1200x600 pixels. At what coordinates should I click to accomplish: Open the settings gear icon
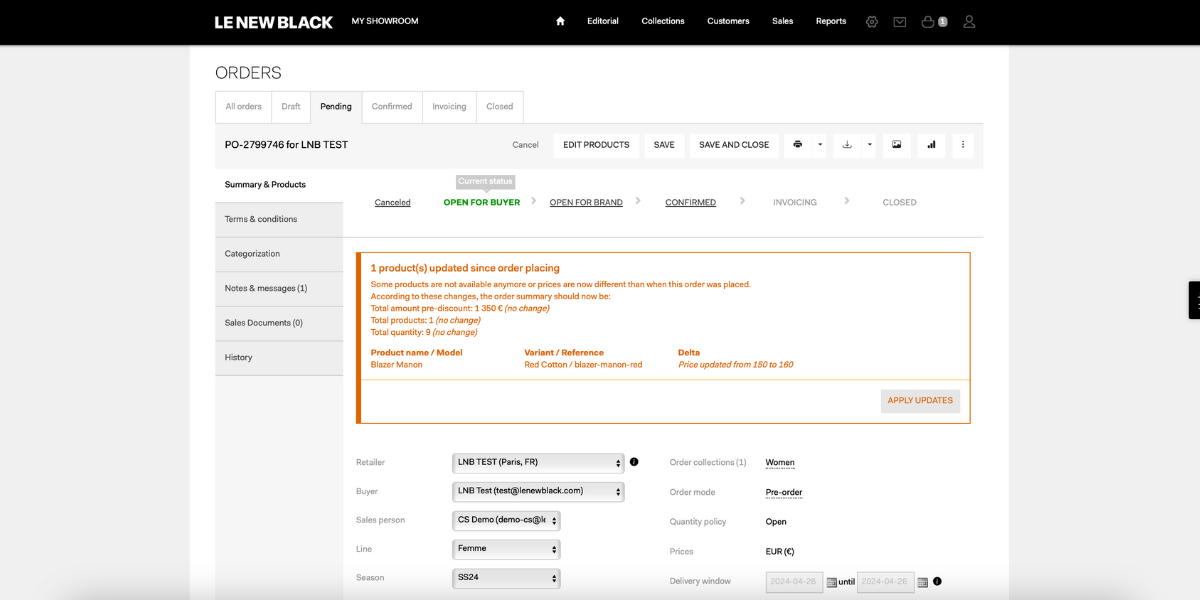872,21
